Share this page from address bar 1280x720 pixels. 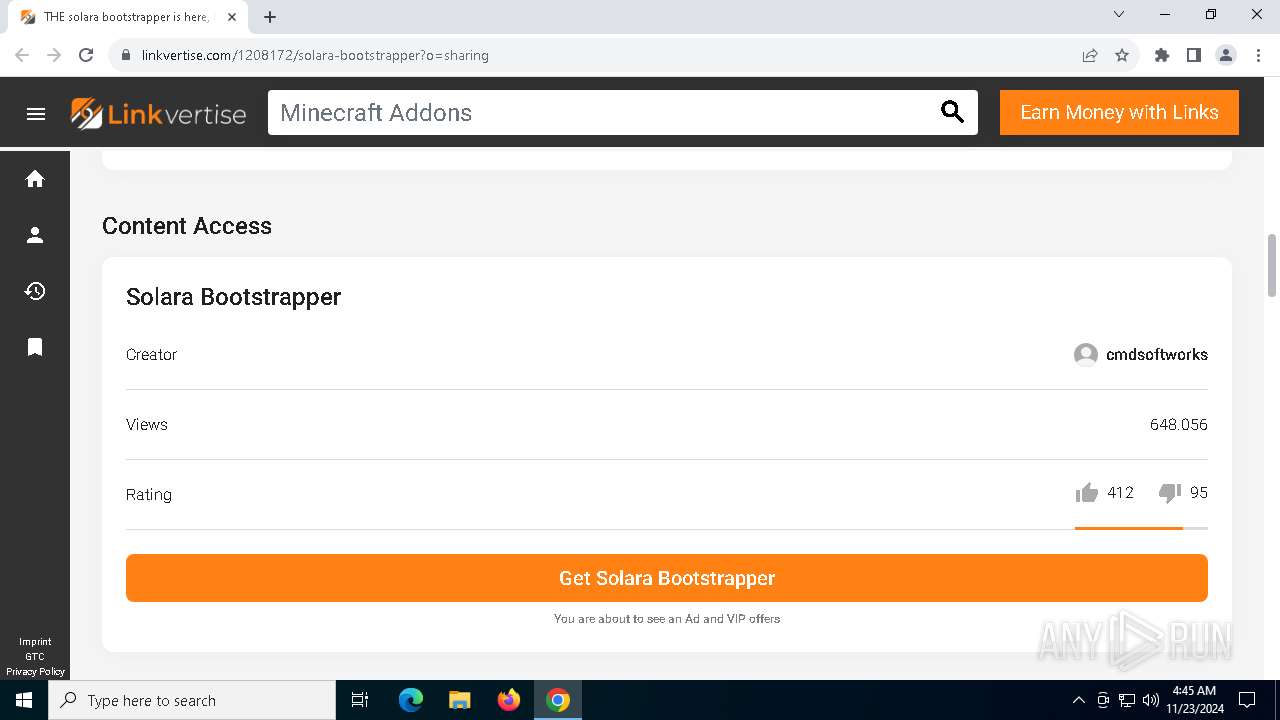pyautogui.click(x=1090, y=55)
